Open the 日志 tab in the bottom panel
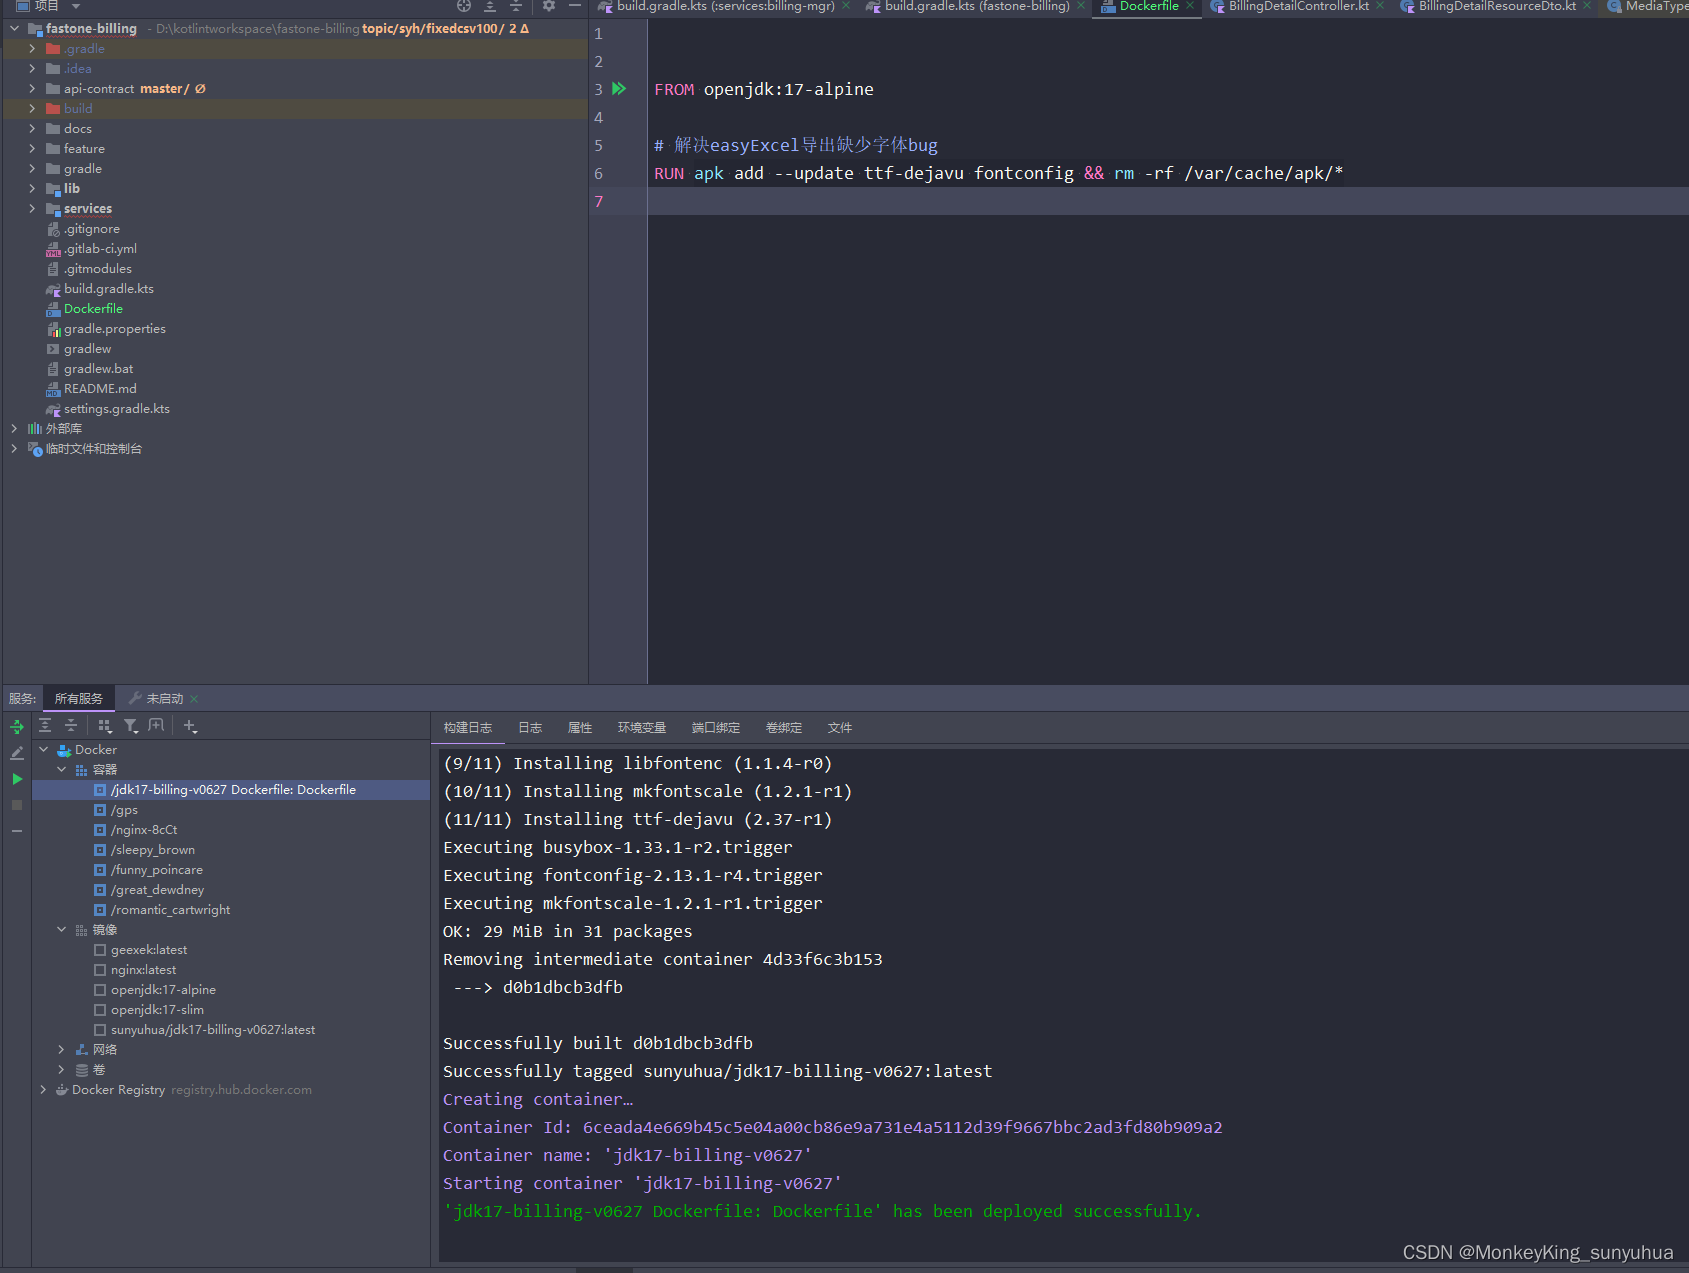The image size is (1689, 1273). click(x=530, y=727)
